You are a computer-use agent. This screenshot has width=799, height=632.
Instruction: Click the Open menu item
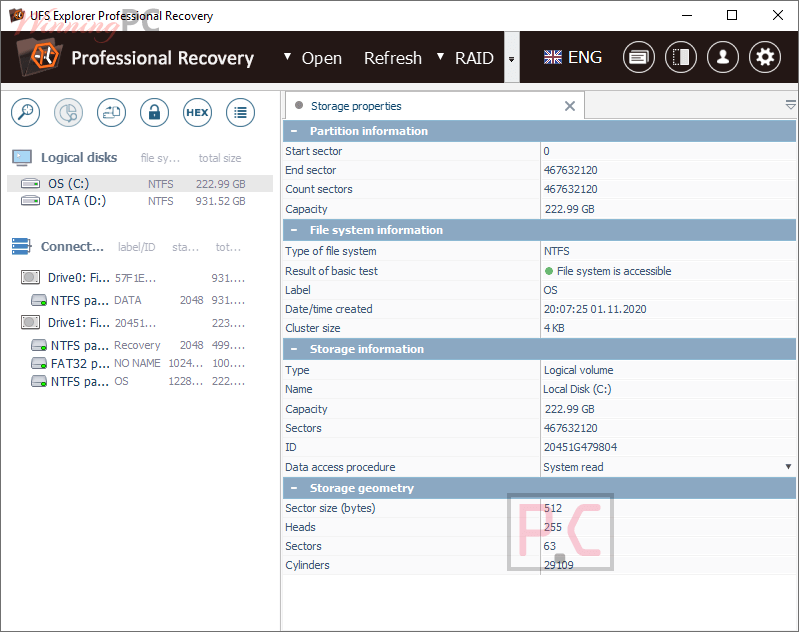pyautogui.click(x=322, y=58)
